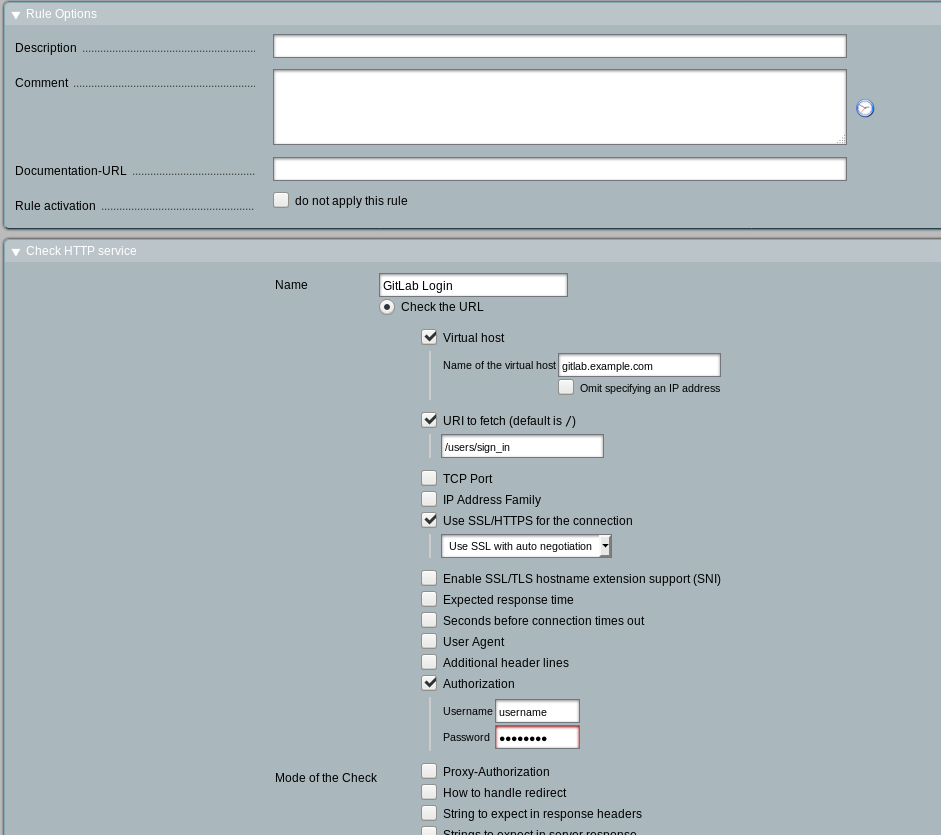Toggle SSL/TLS hostname extension support (SNI)
Screen dimensions: 941x835
429,578
